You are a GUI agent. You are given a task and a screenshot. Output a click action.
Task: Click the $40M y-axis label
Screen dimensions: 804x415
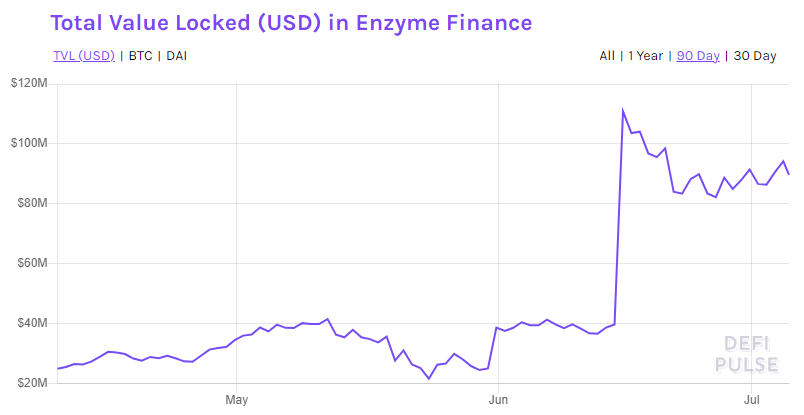tap(30, 323)
